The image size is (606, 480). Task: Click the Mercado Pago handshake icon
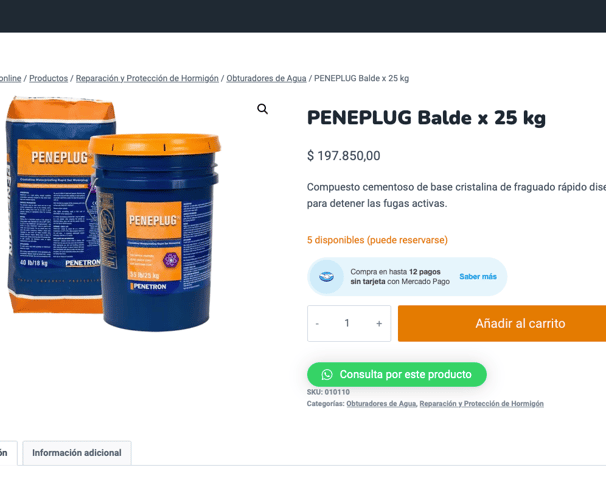(x=327, y=277)
